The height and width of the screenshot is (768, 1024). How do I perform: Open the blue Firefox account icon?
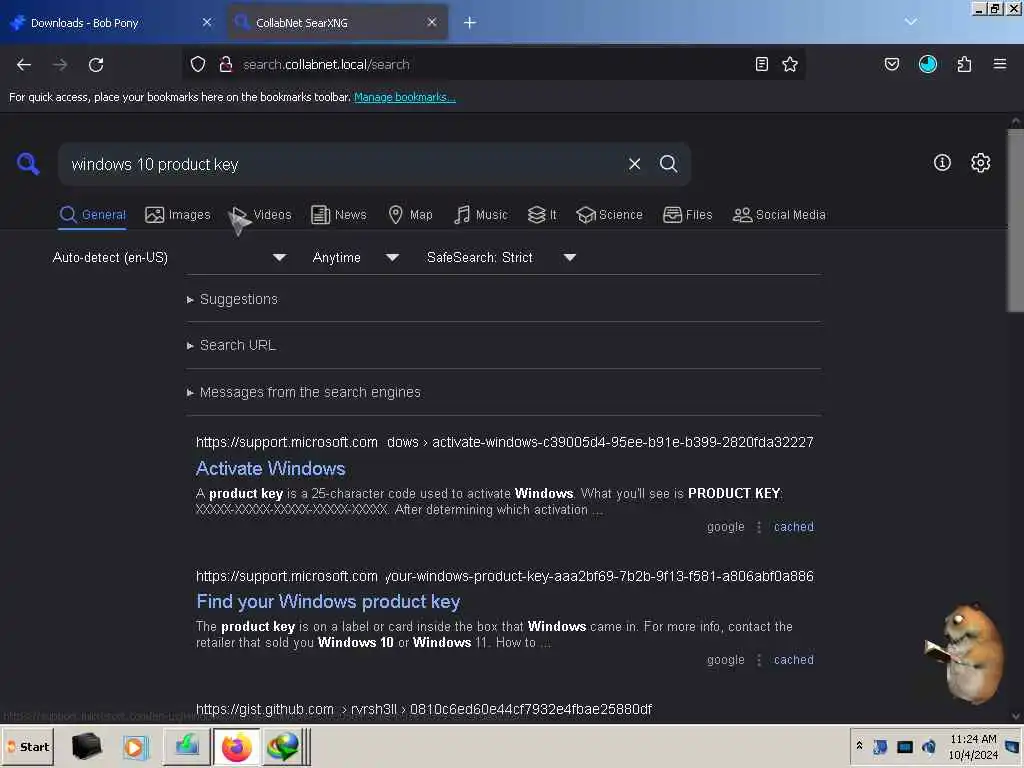click(928, 64)
